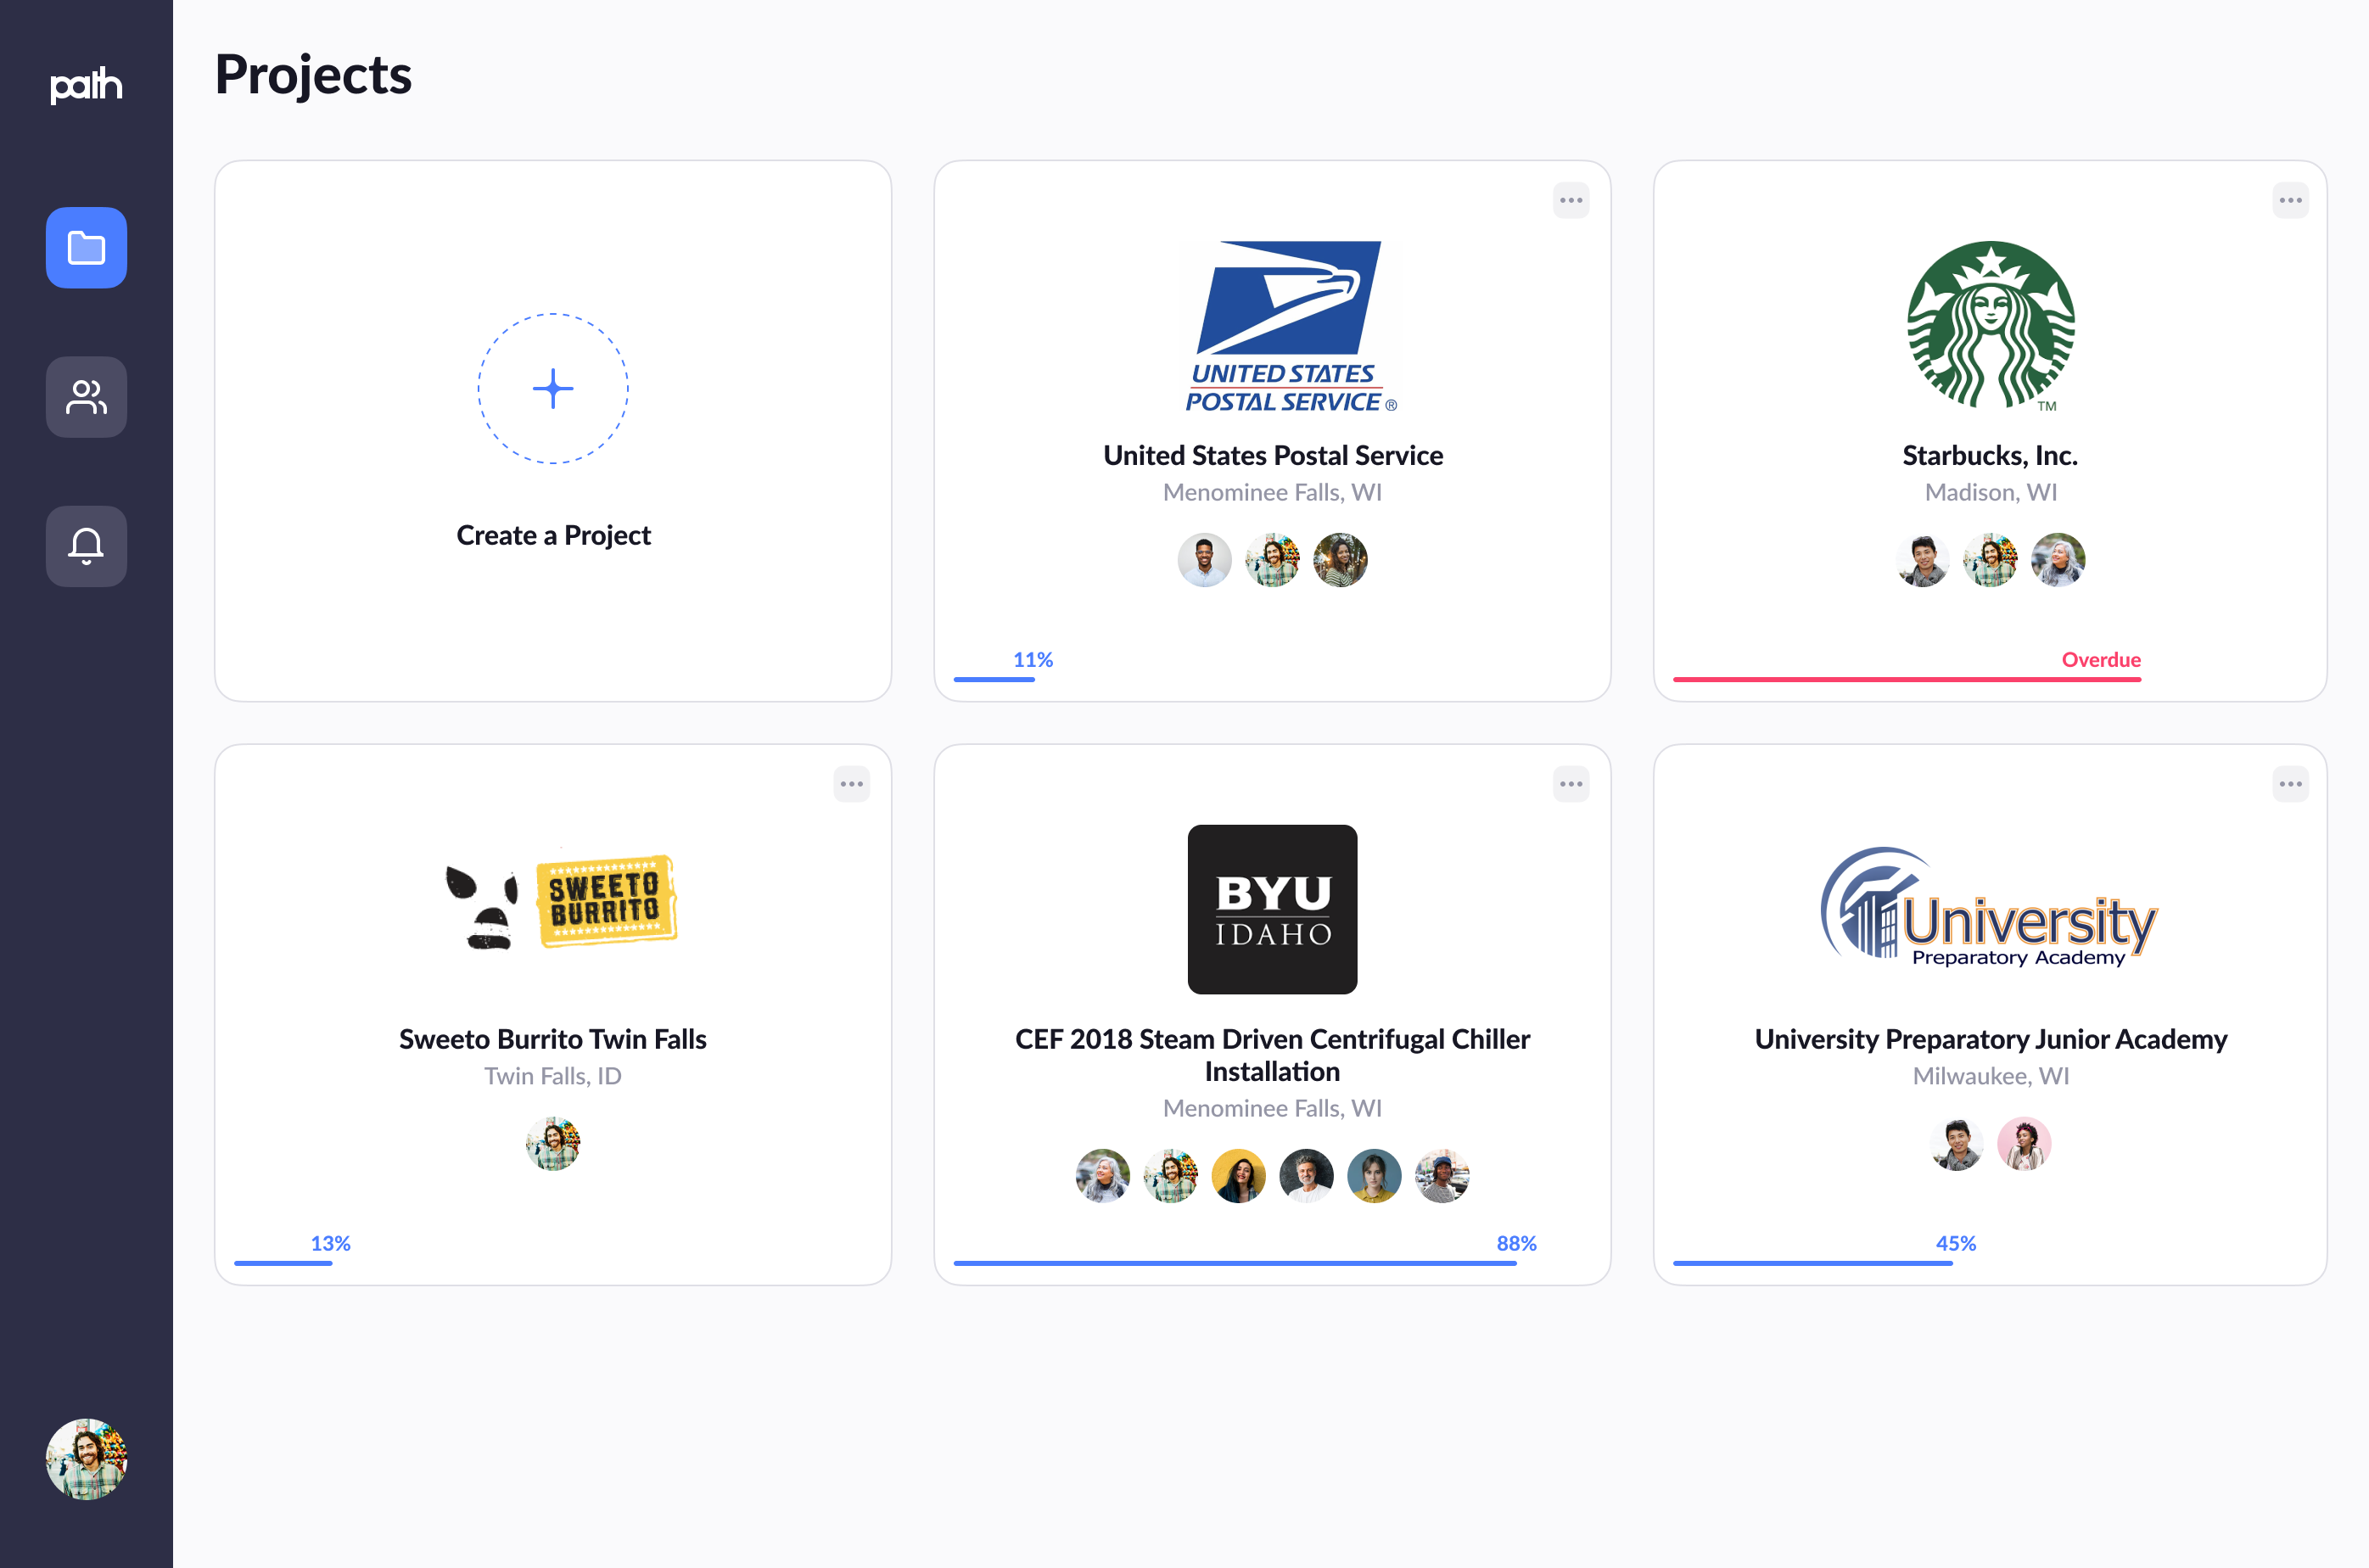Viewport: 2369px width, 1568px height.
Task: Click yellow-background avatar on CEF 2018 card
Action: [x=1238, y=1176]
